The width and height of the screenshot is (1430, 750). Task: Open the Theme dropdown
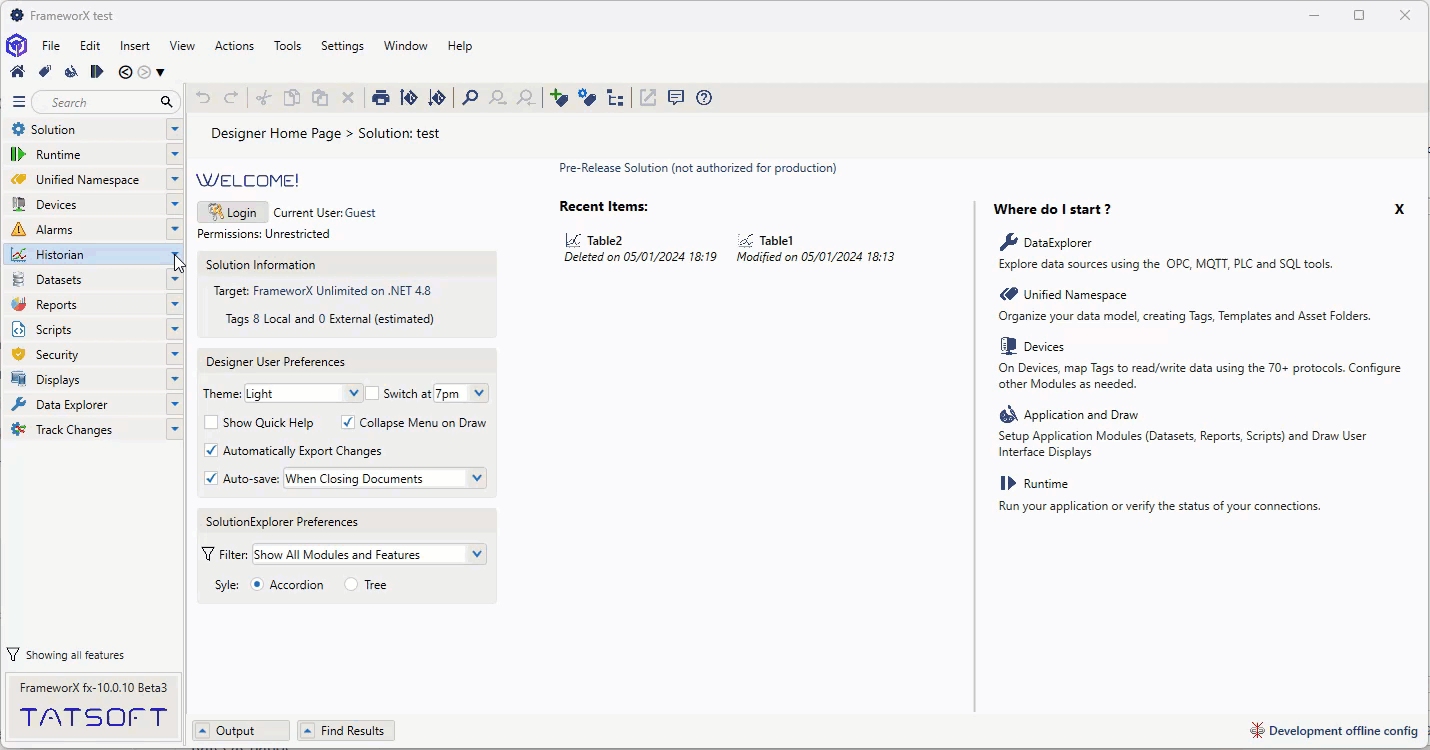pyautogui.click(x=352, y=394)
